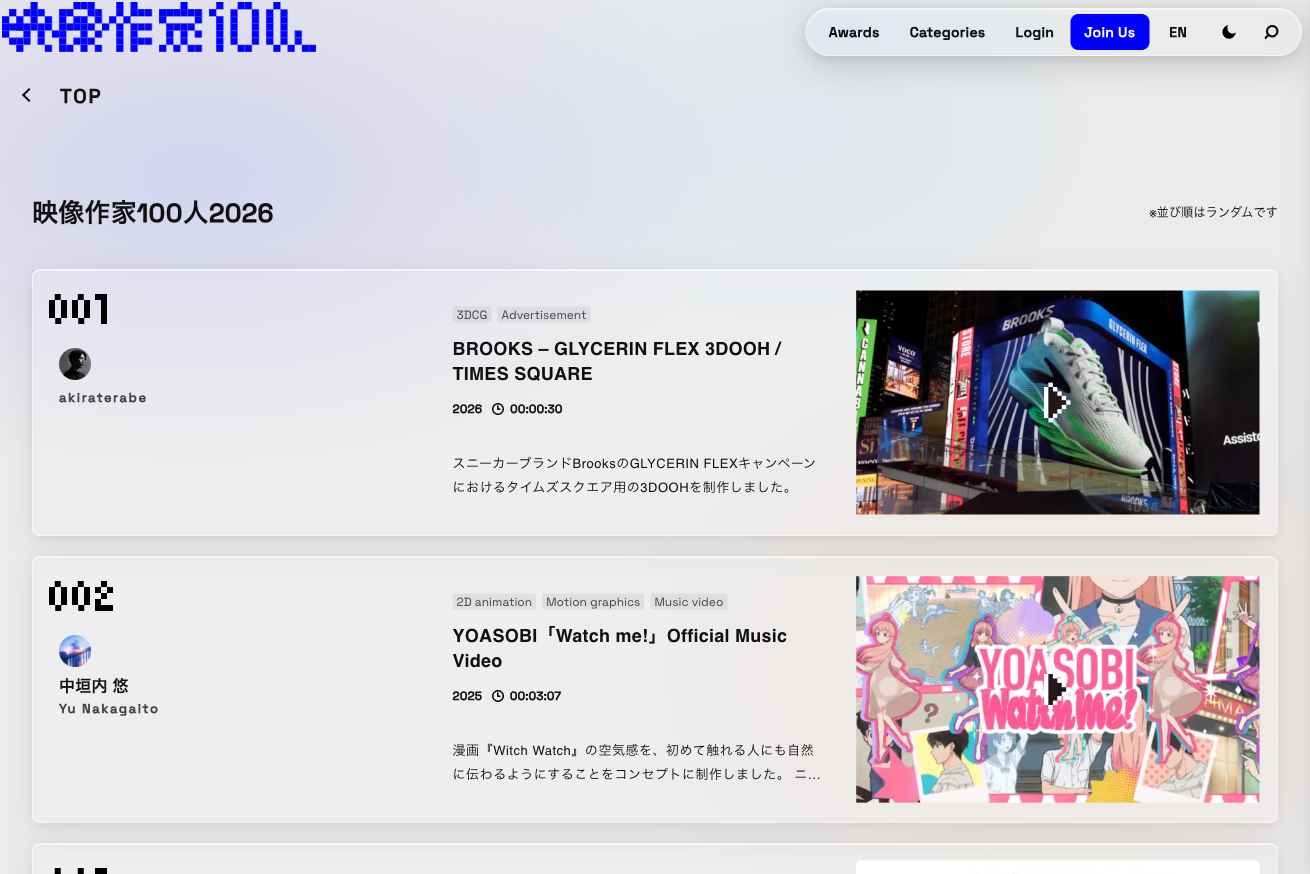Filter by the Motion graphics tag

(x=593, y=602)
